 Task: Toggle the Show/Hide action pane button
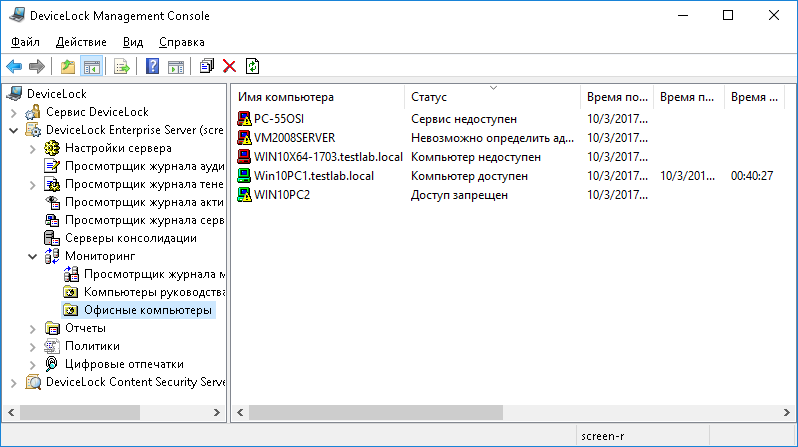pos(176,67)
